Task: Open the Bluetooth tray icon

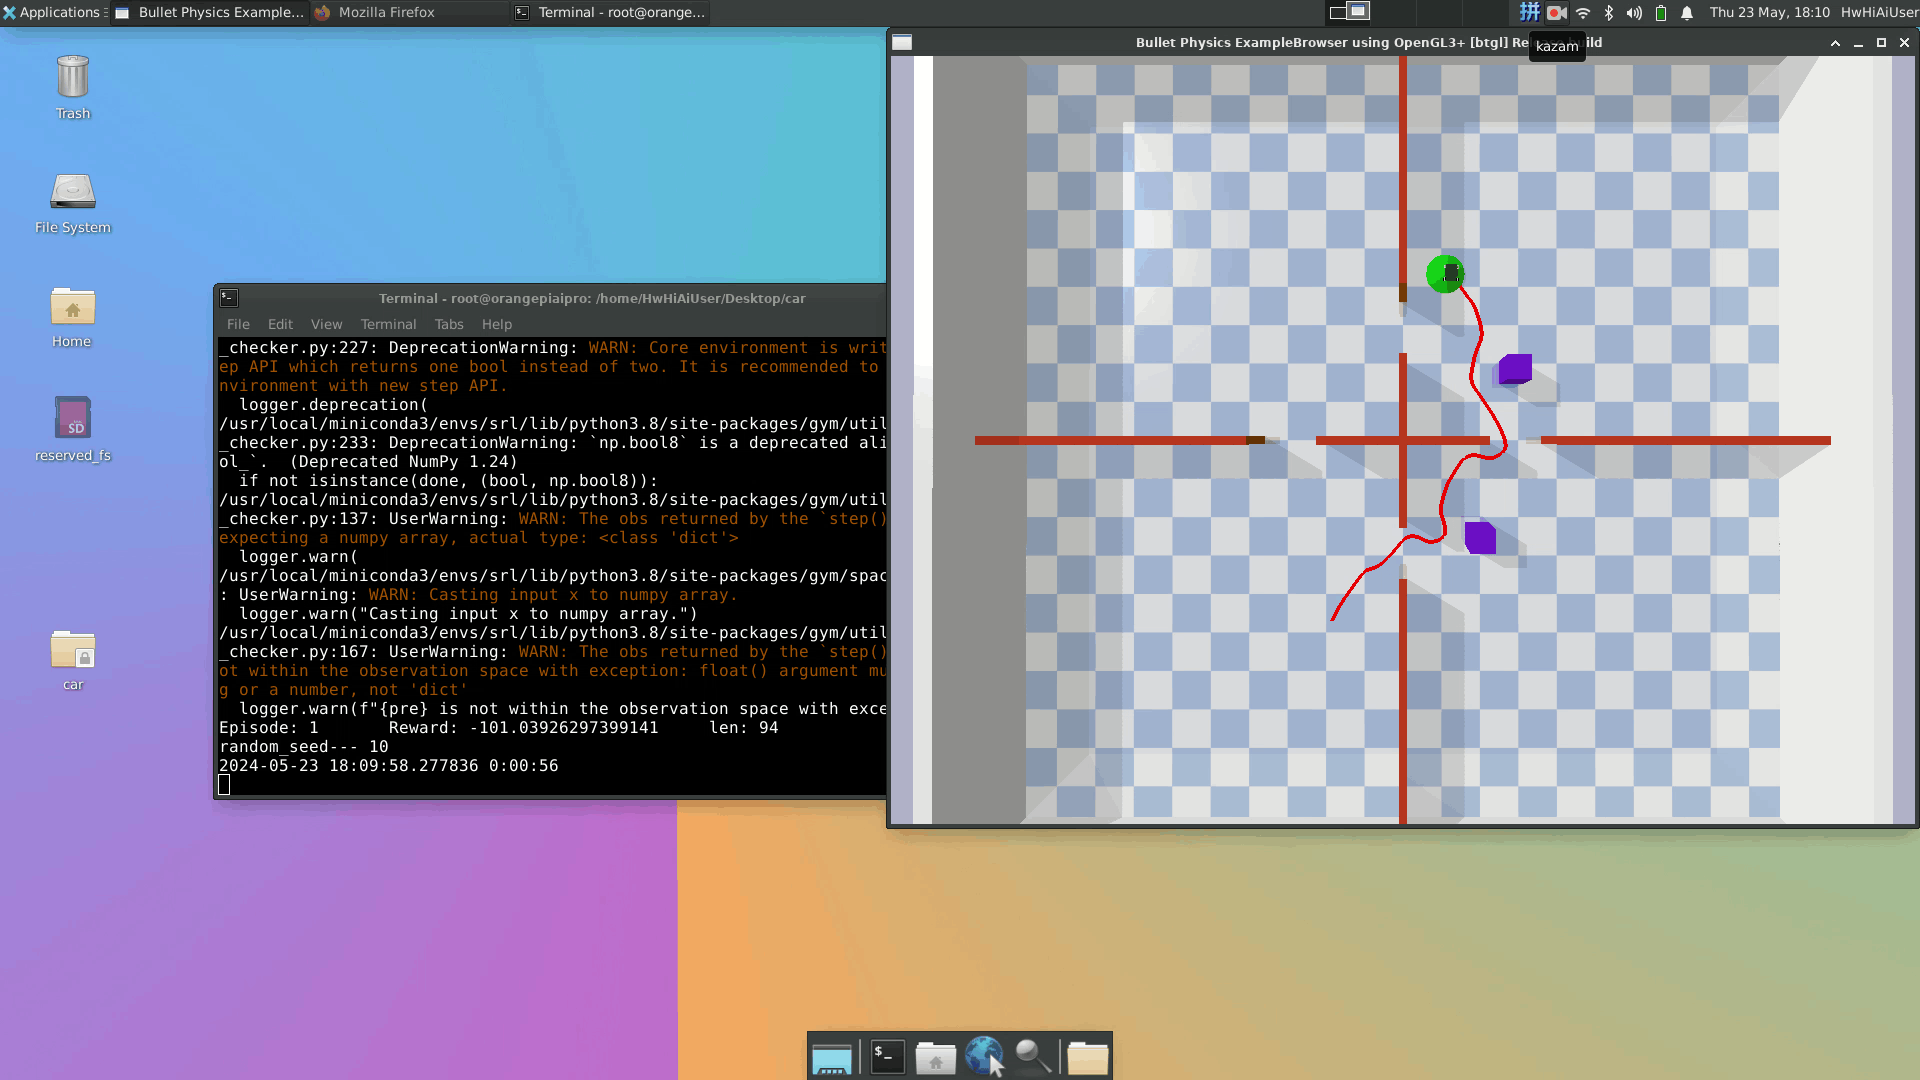Action: (1609, 13)
